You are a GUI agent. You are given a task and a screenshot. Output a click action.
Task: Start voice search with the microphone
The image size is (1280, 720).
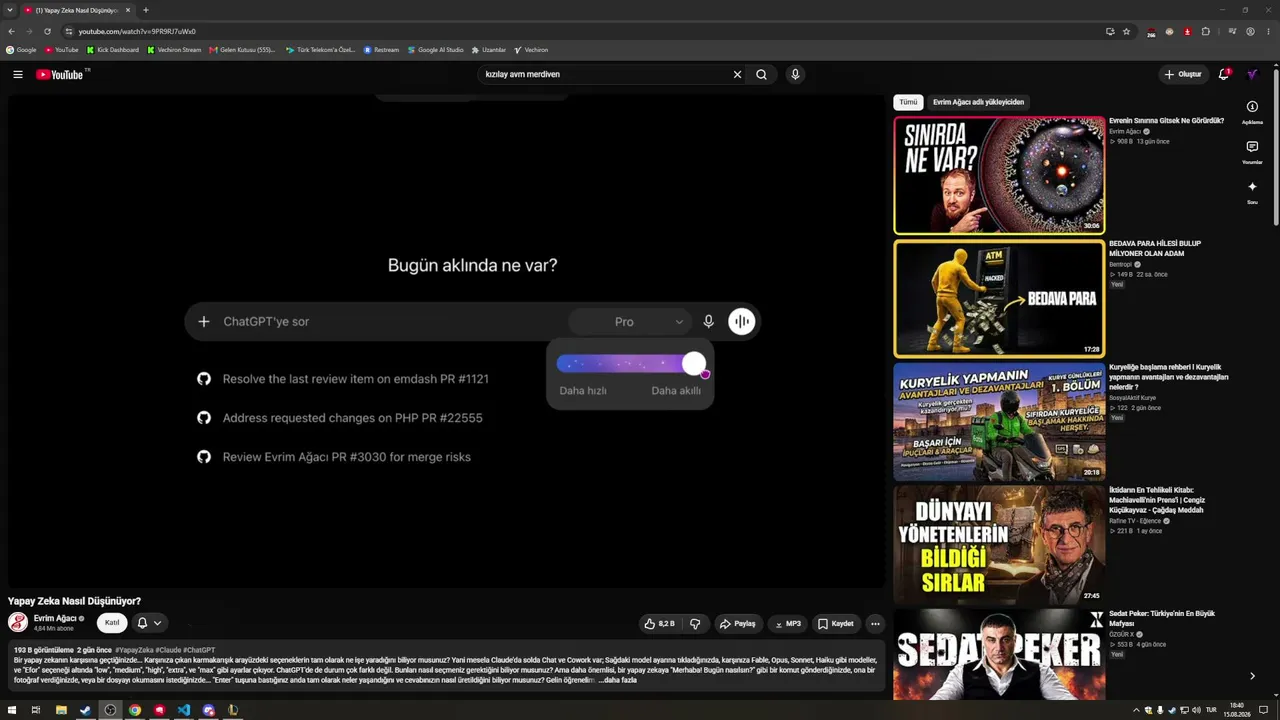click(x=795, y=74)
